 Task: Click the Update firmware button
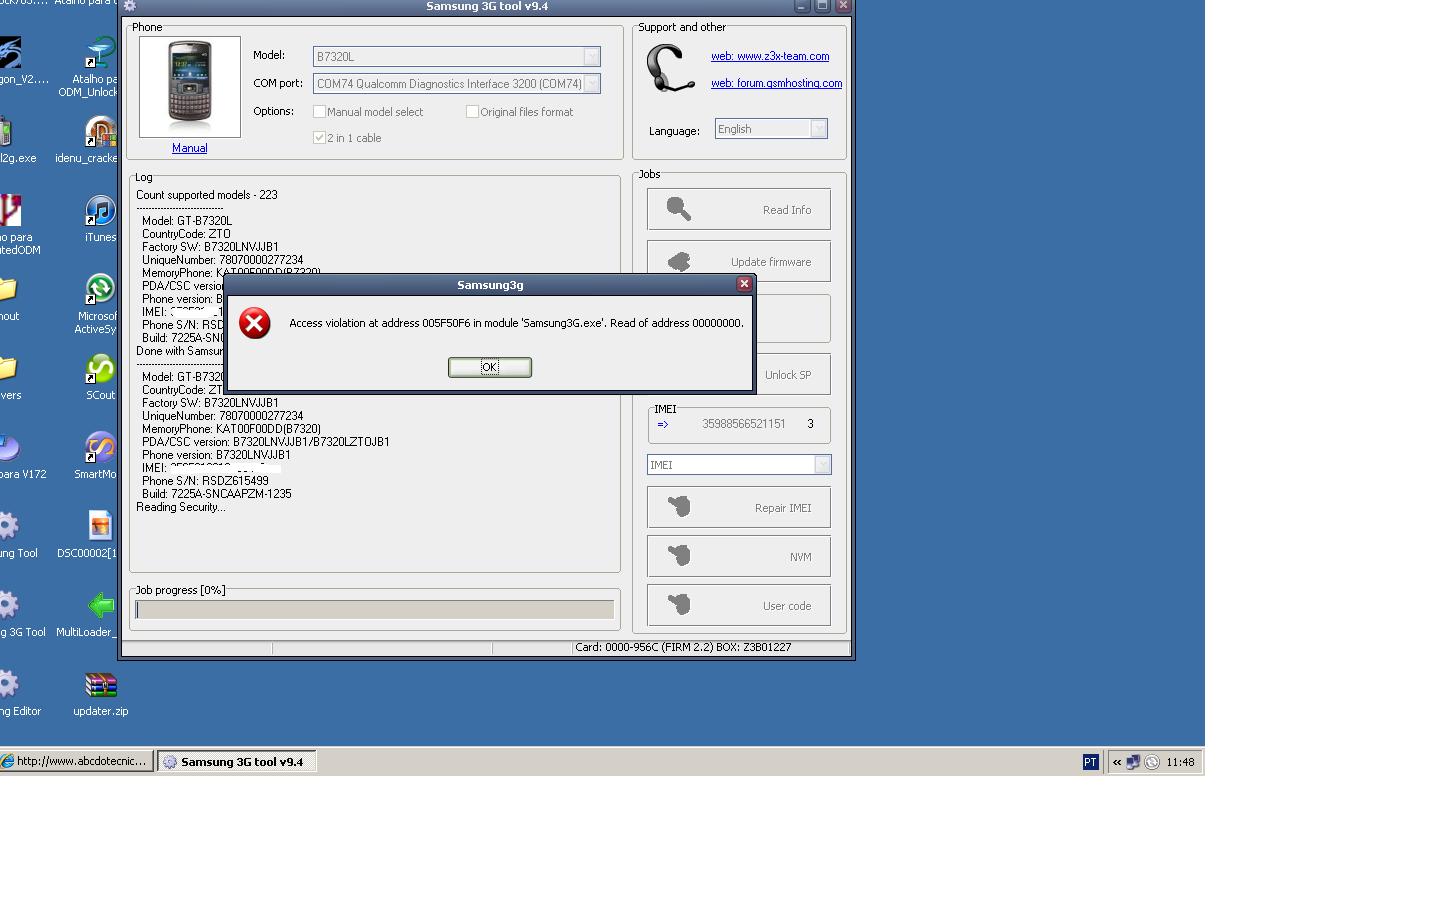pos(738,261)
